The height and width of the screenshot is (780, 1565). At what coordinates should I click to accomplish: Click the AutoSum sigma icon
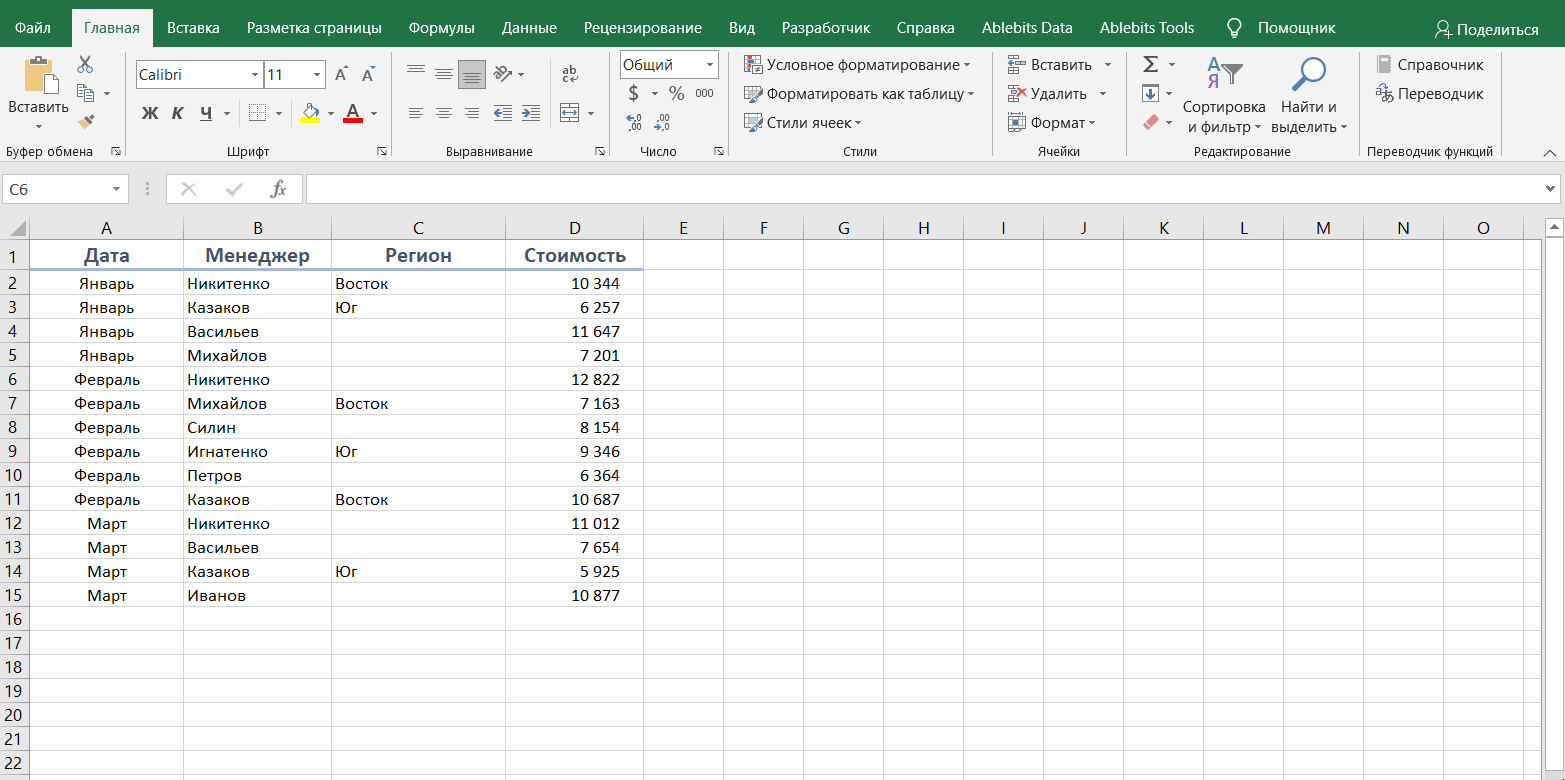1150,65
